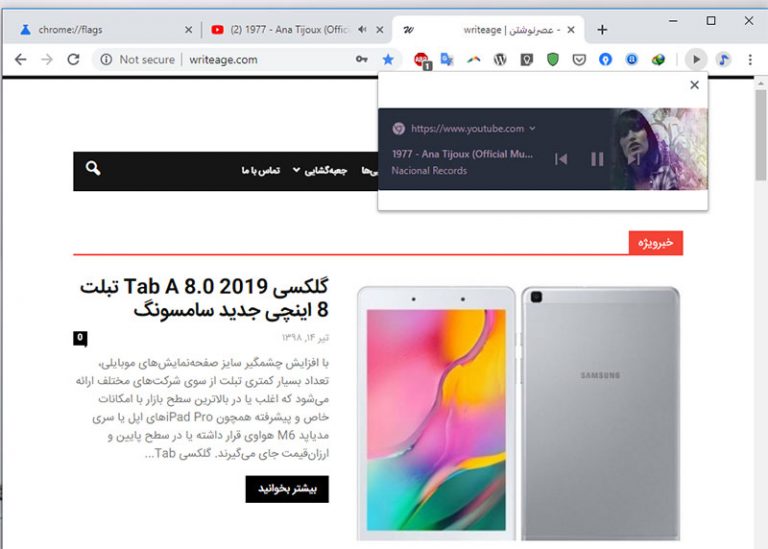Skip to previous track in media popup
The height and width of the screenshot is (549, 768).
561,159
